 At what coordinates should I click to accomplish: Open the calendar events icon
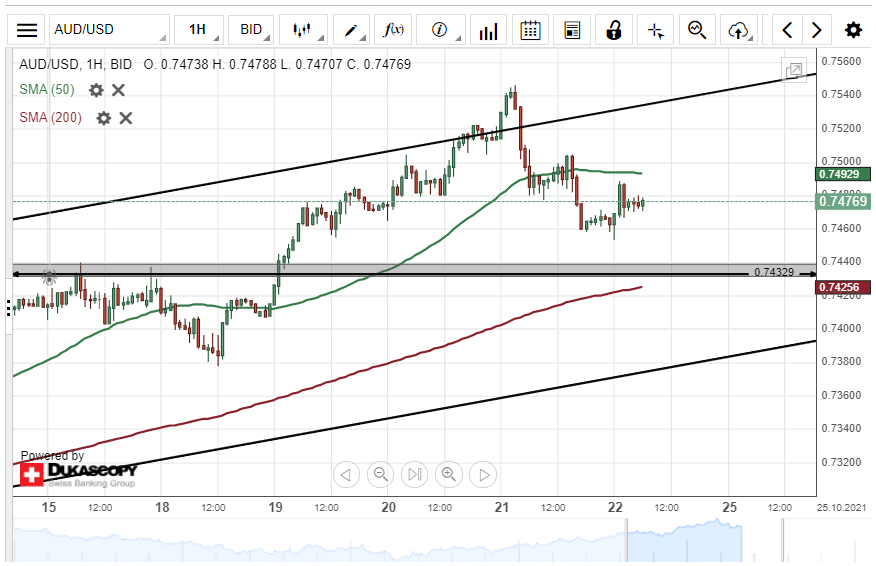point(530,30)
